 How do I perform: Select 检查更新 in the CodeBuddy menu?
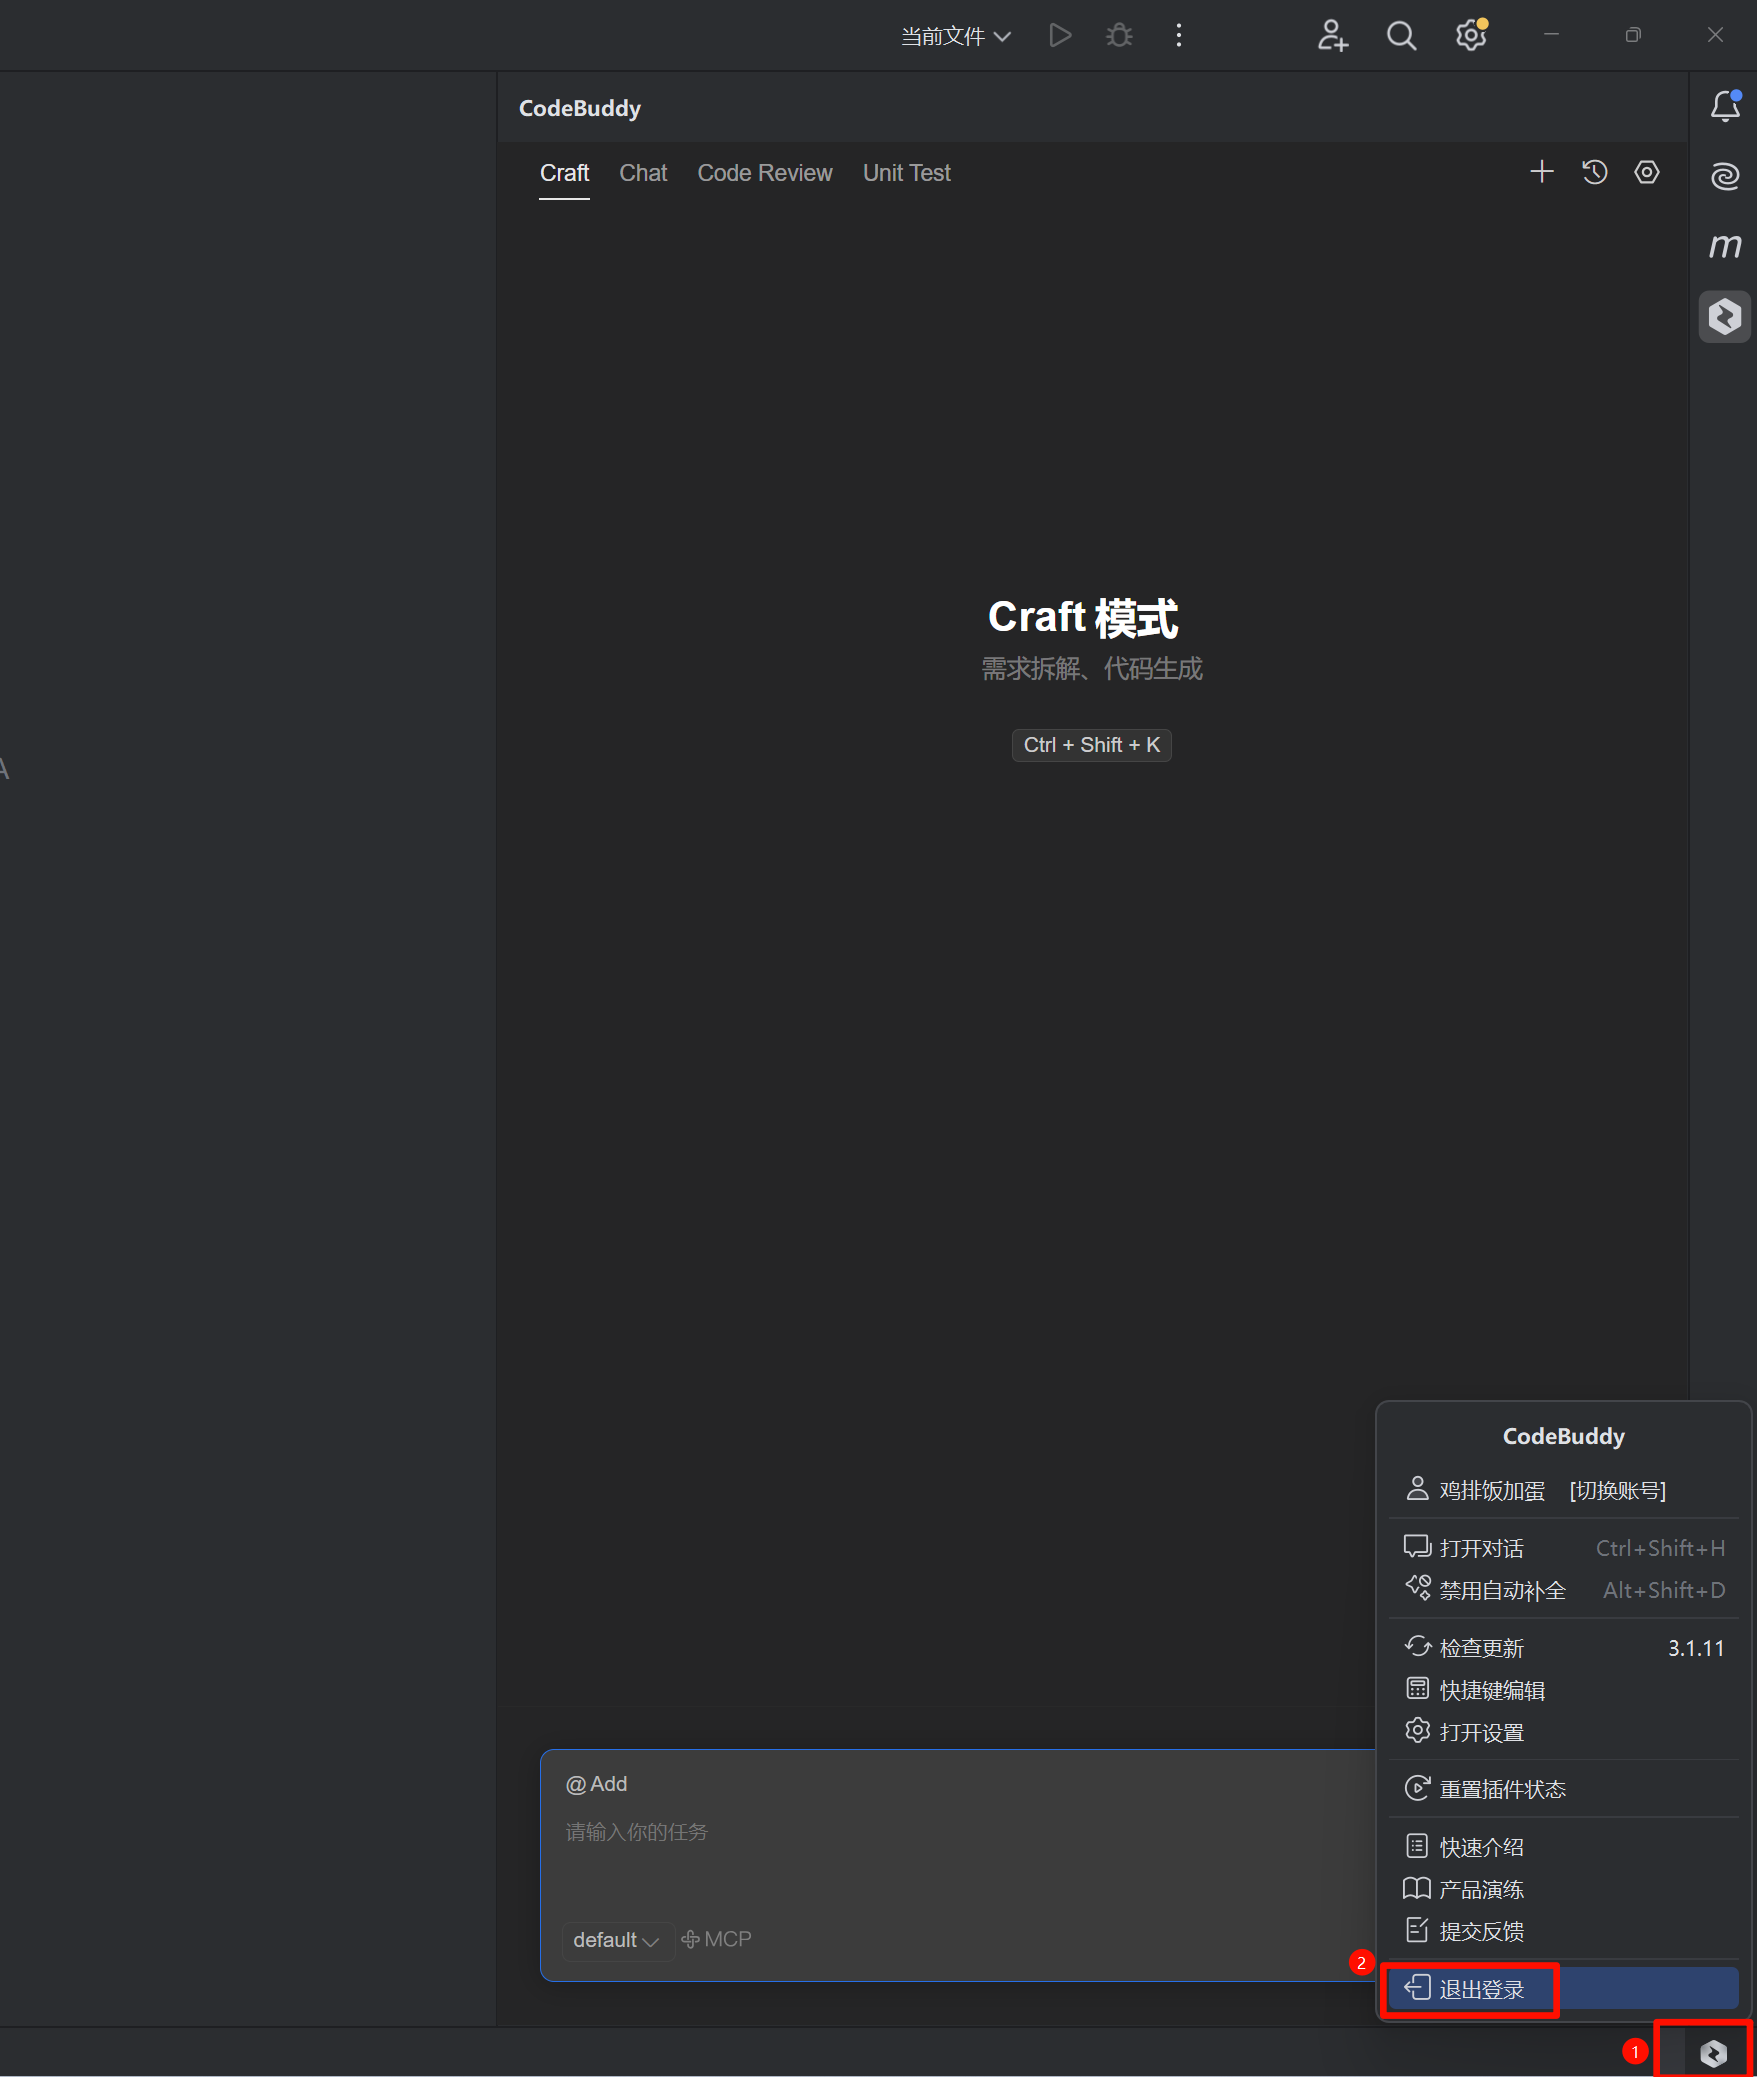tap(1481, 1647)
